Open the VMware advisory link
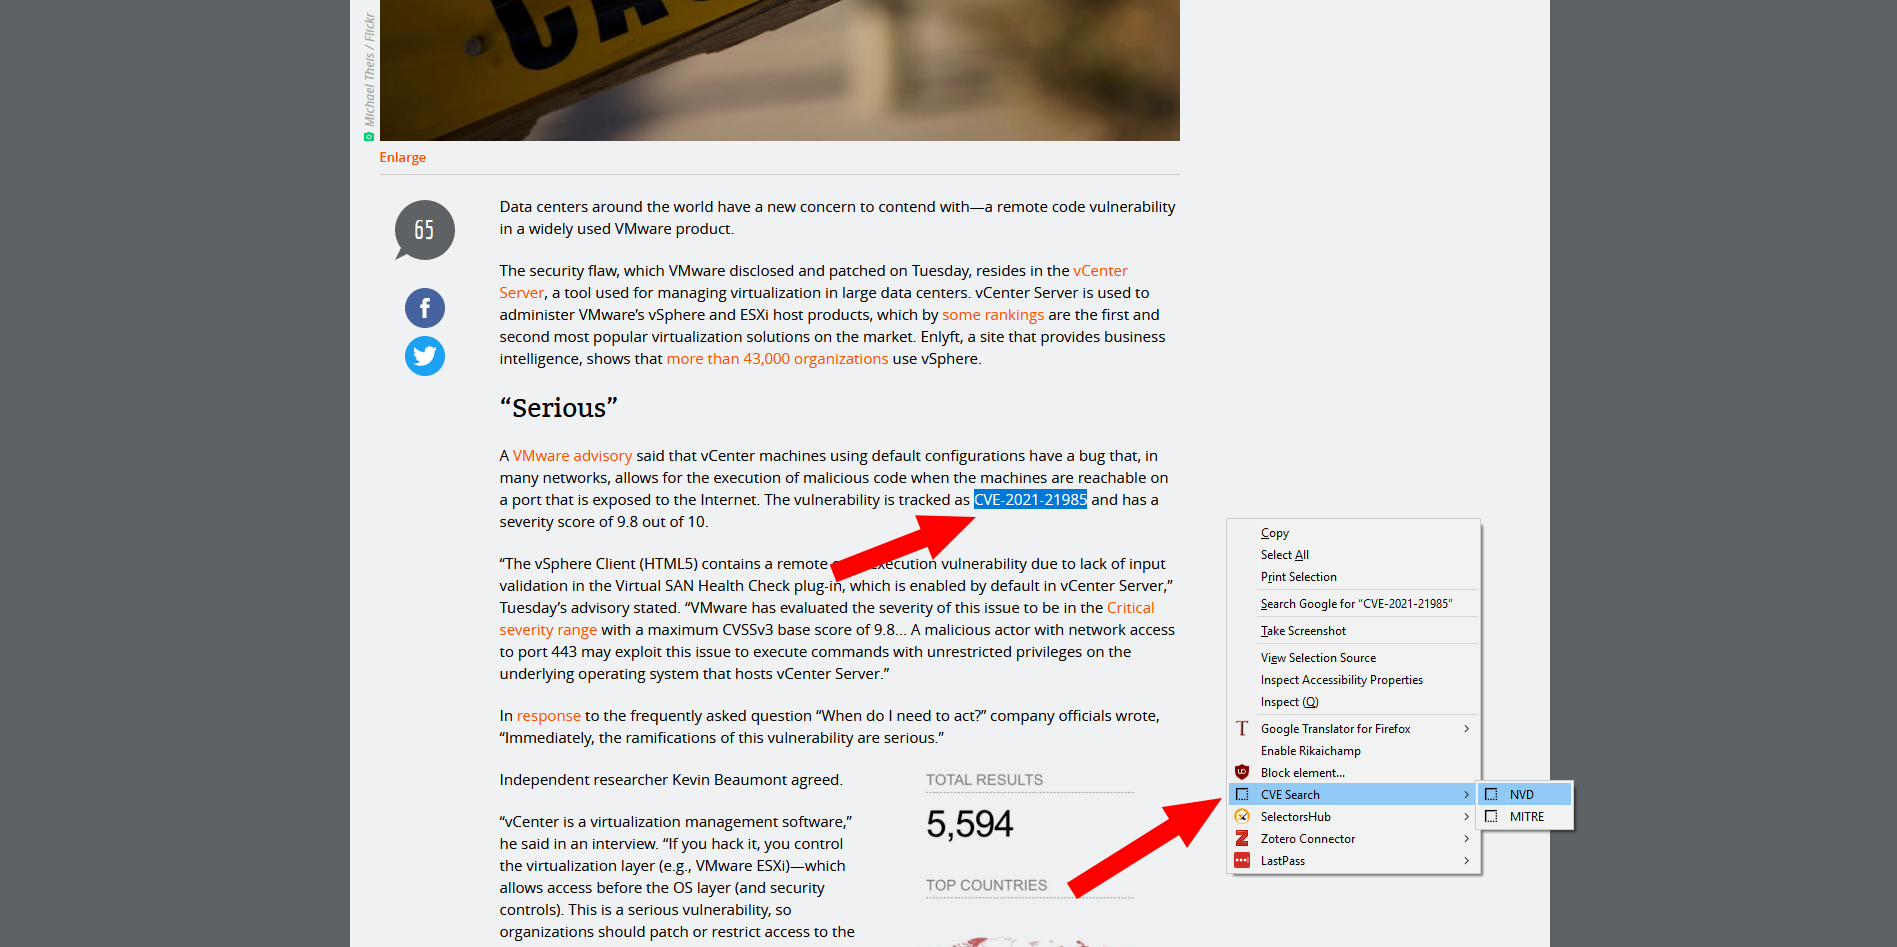 [x=572, y=456]
